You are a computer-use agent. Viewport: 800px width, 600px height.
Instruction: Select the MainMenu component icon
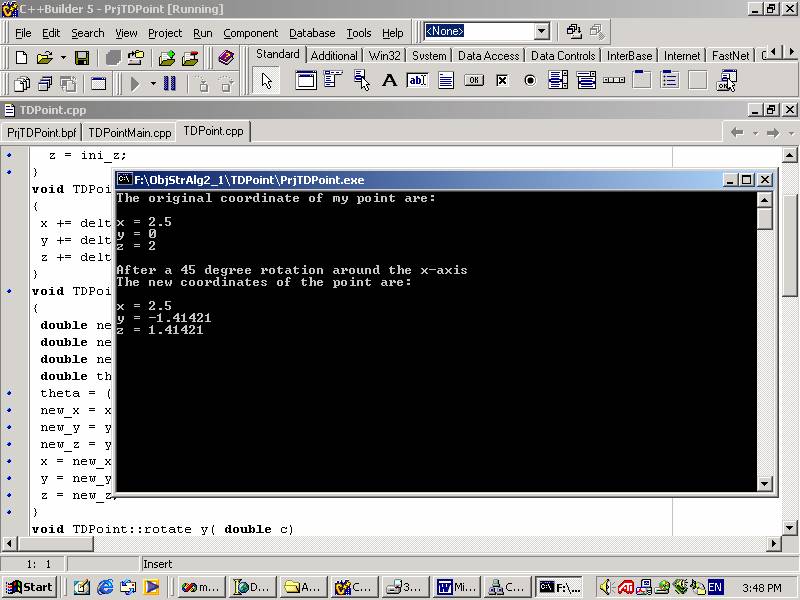[334, 80]
